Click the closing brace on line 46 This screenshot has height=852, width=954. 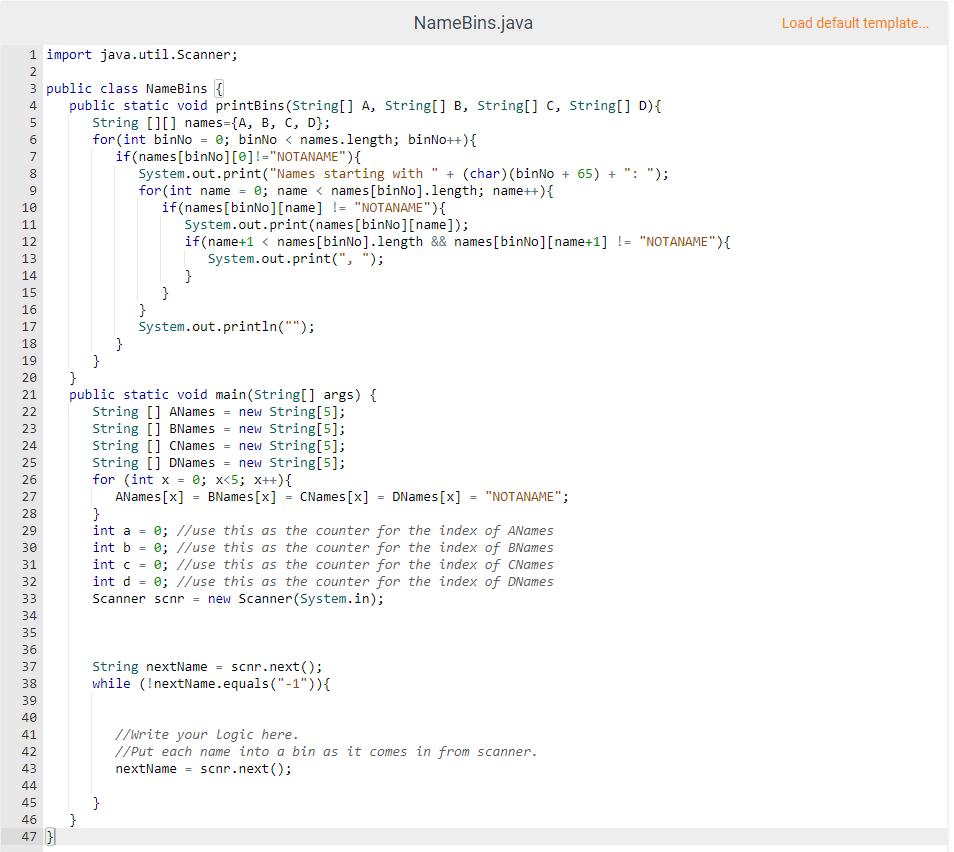coord(71,819)
